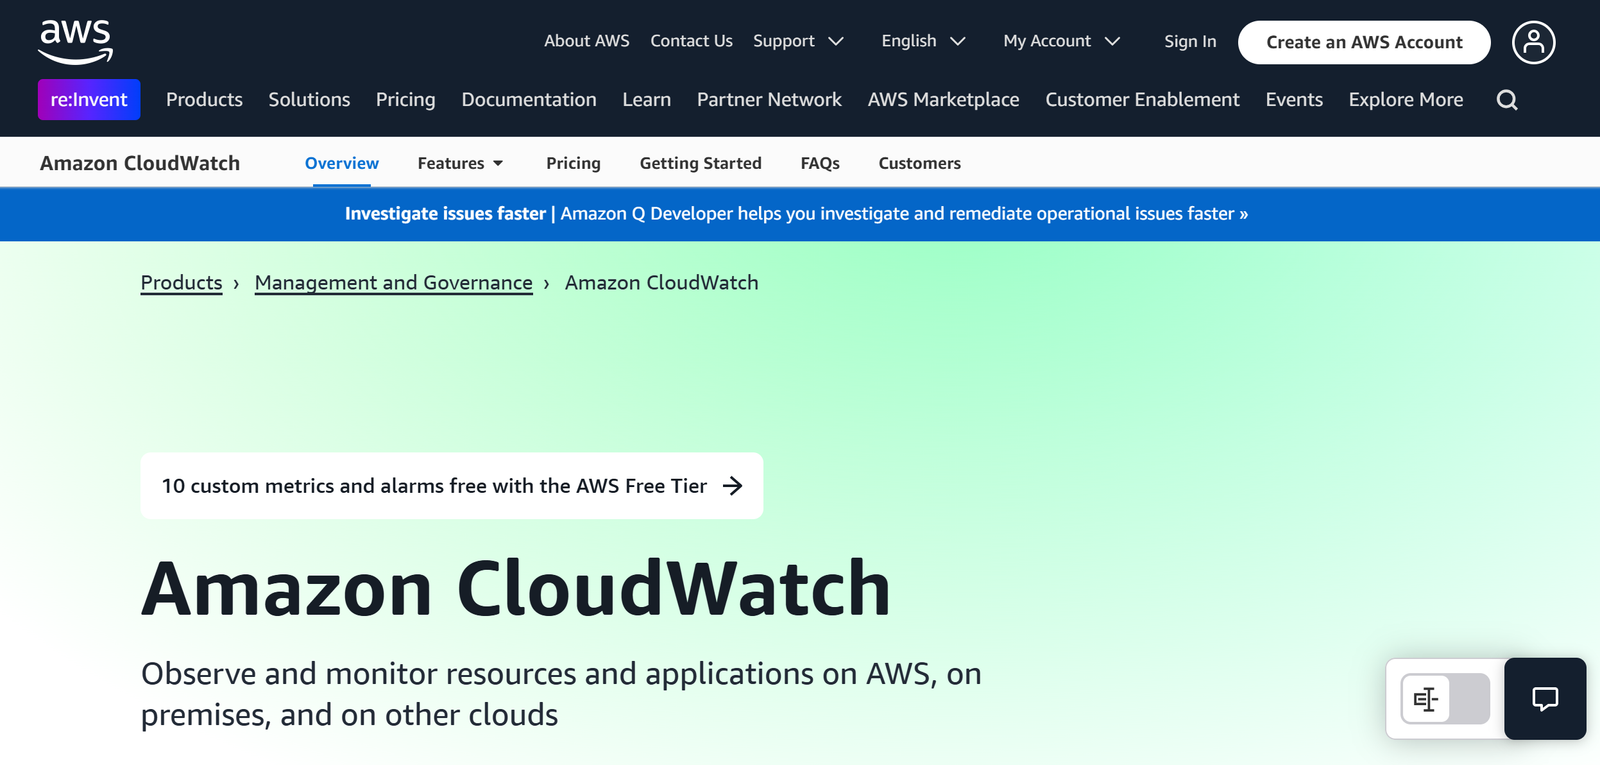Toggle the text layout switch beside chat
The height and width of the screenshot is (765, 1600).
(1445, 699)
